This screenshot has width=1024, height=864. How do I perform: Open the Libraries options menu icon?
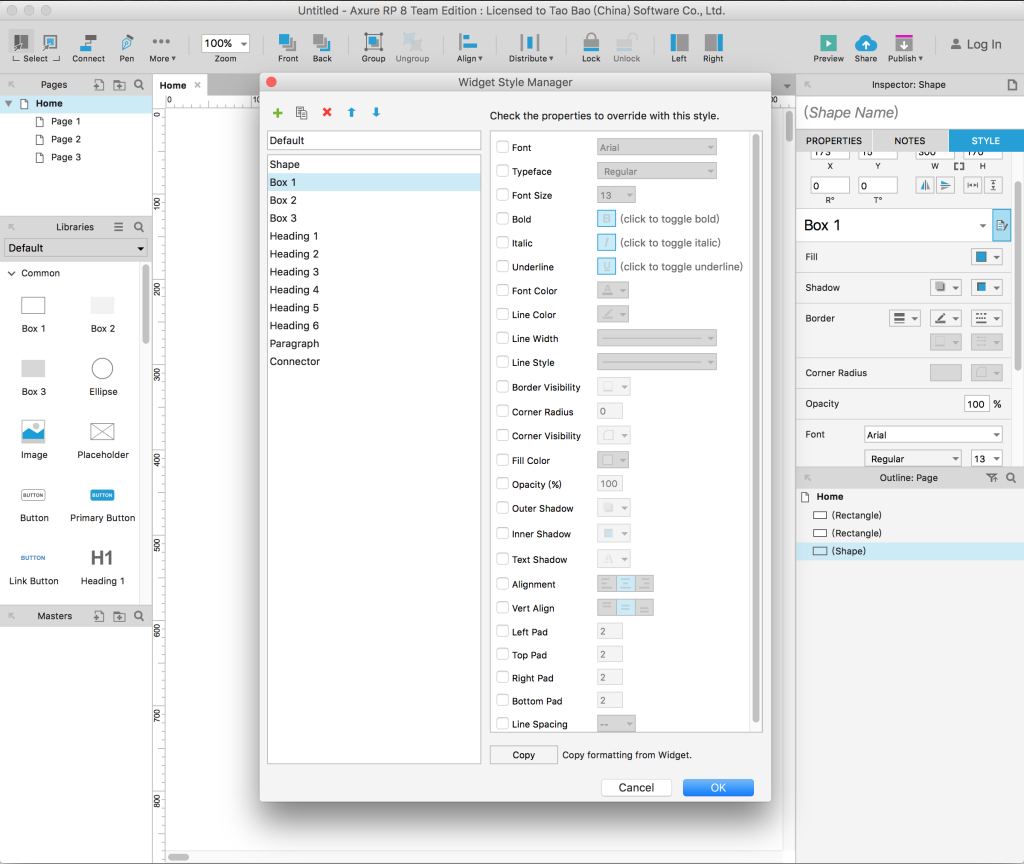(x=118, y=227)
